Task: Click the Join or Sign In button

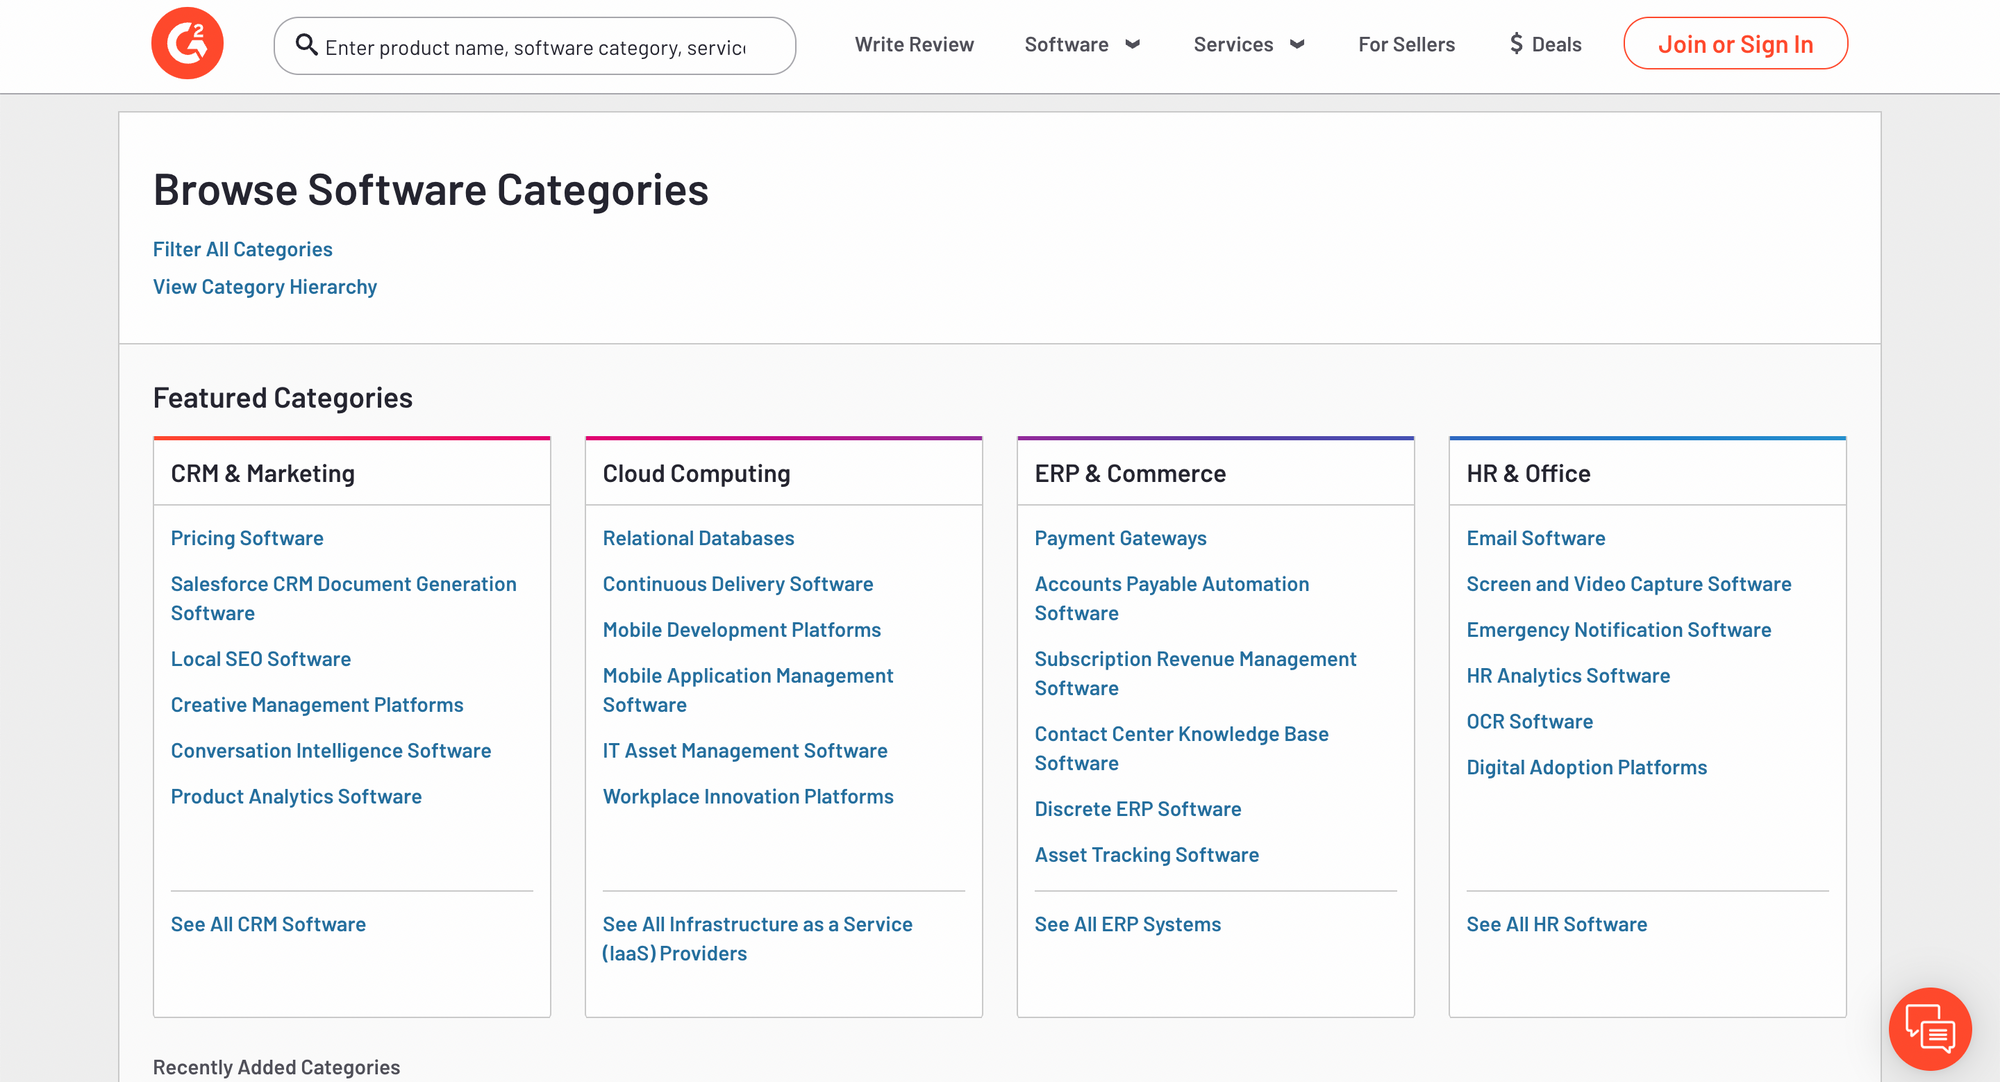Action: point(1735,44)
